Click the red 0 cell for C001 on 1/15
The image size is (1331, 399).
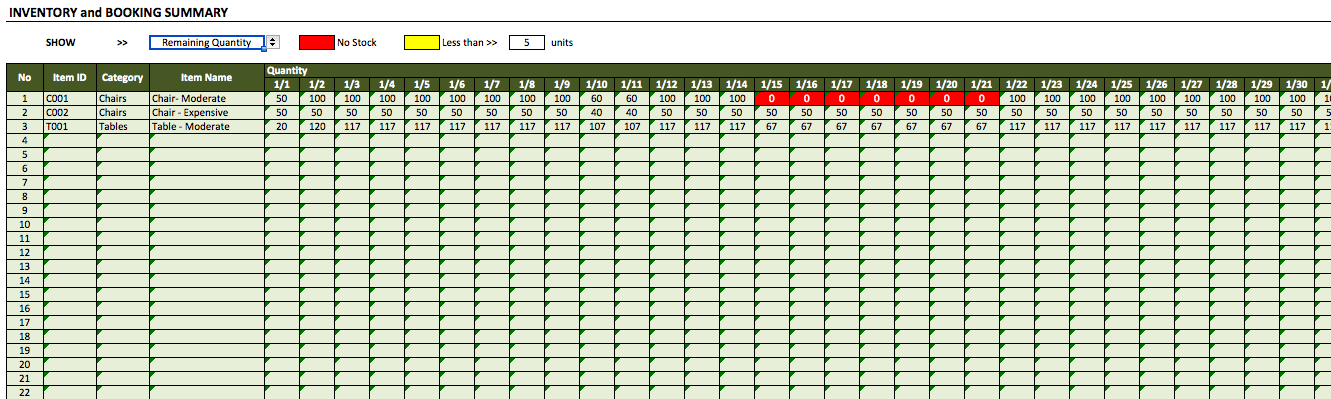[x=772, y=99]
